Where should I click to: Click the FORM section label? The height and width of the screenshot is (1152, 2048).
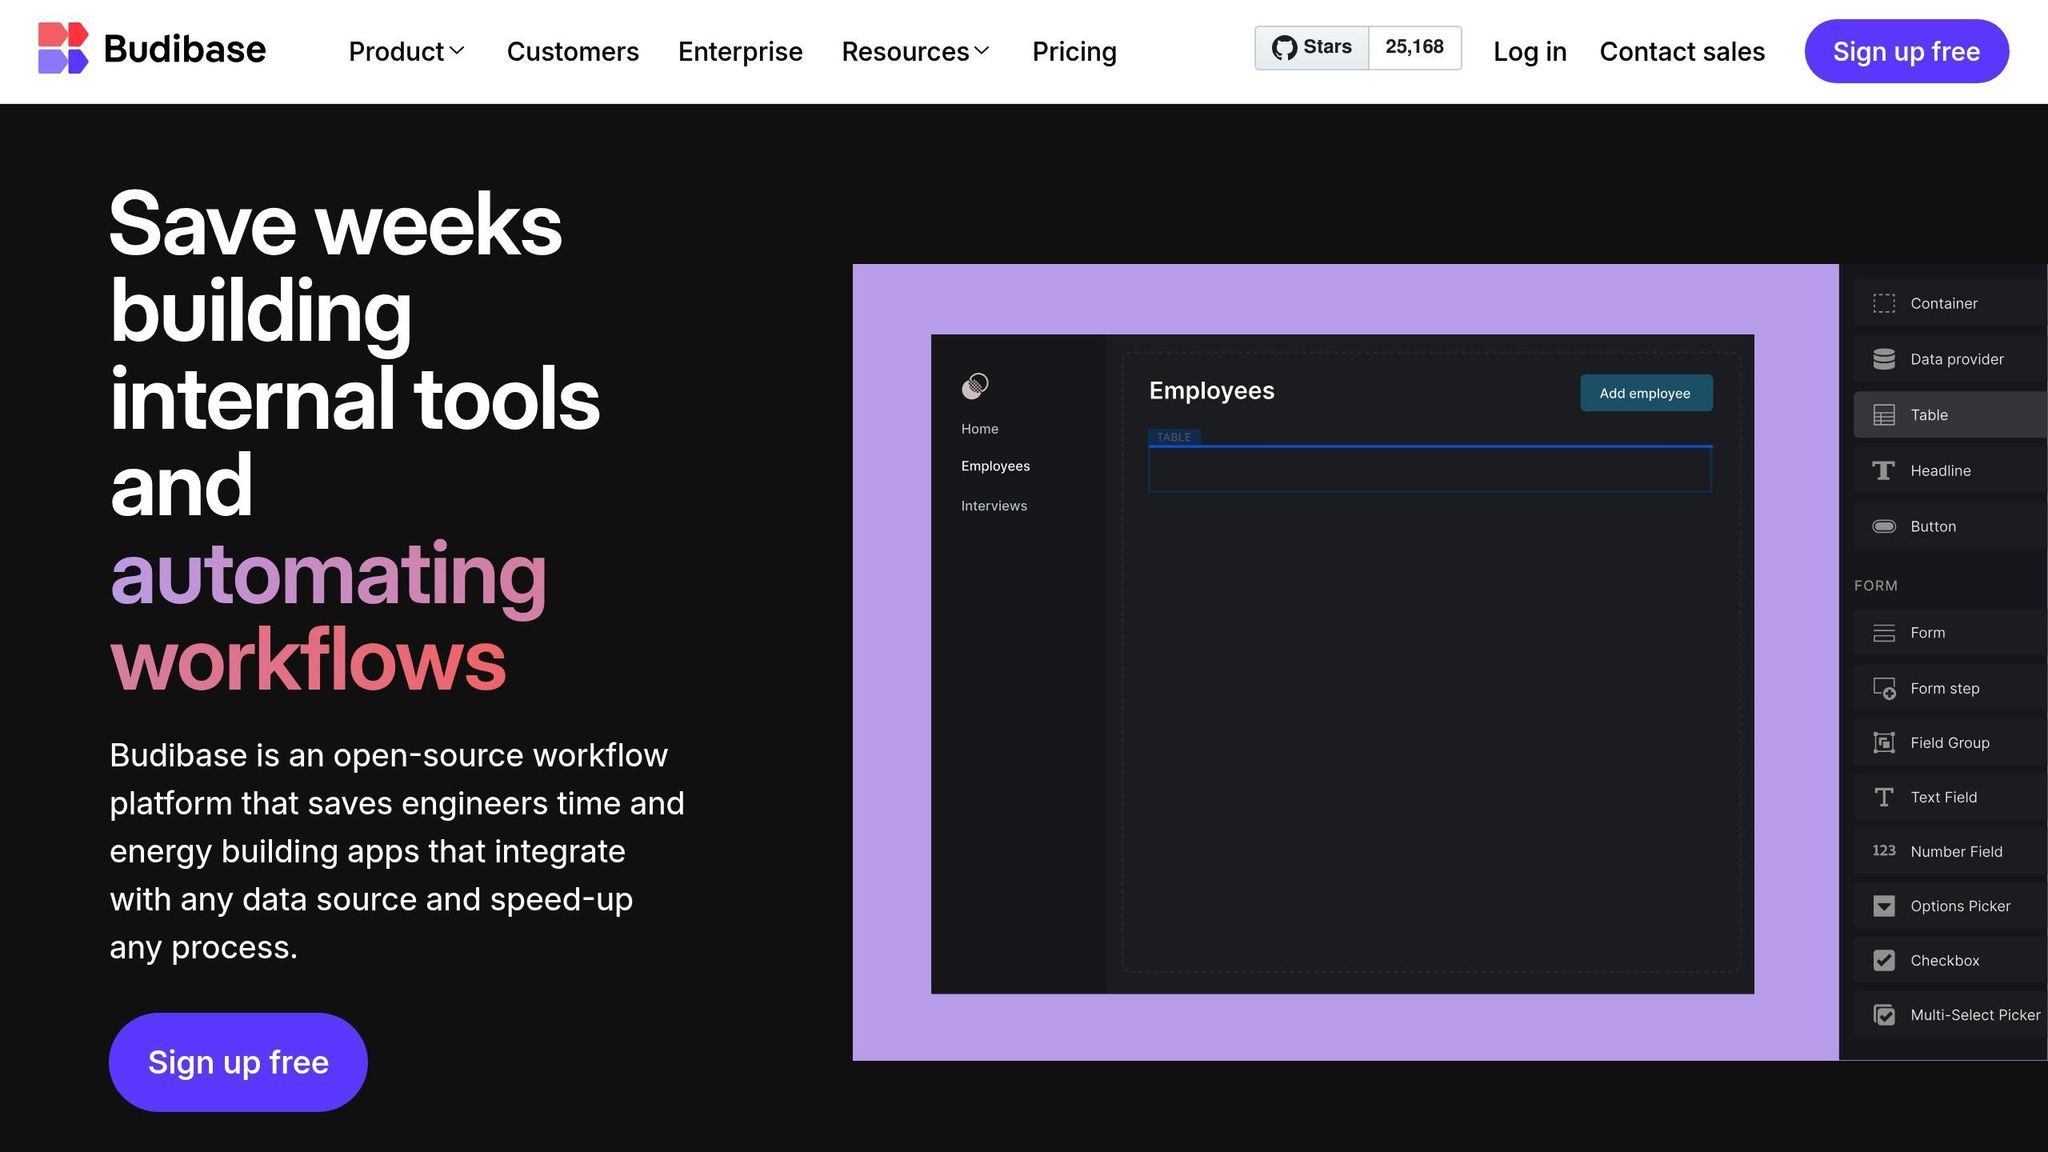[x=1875, y=586]
